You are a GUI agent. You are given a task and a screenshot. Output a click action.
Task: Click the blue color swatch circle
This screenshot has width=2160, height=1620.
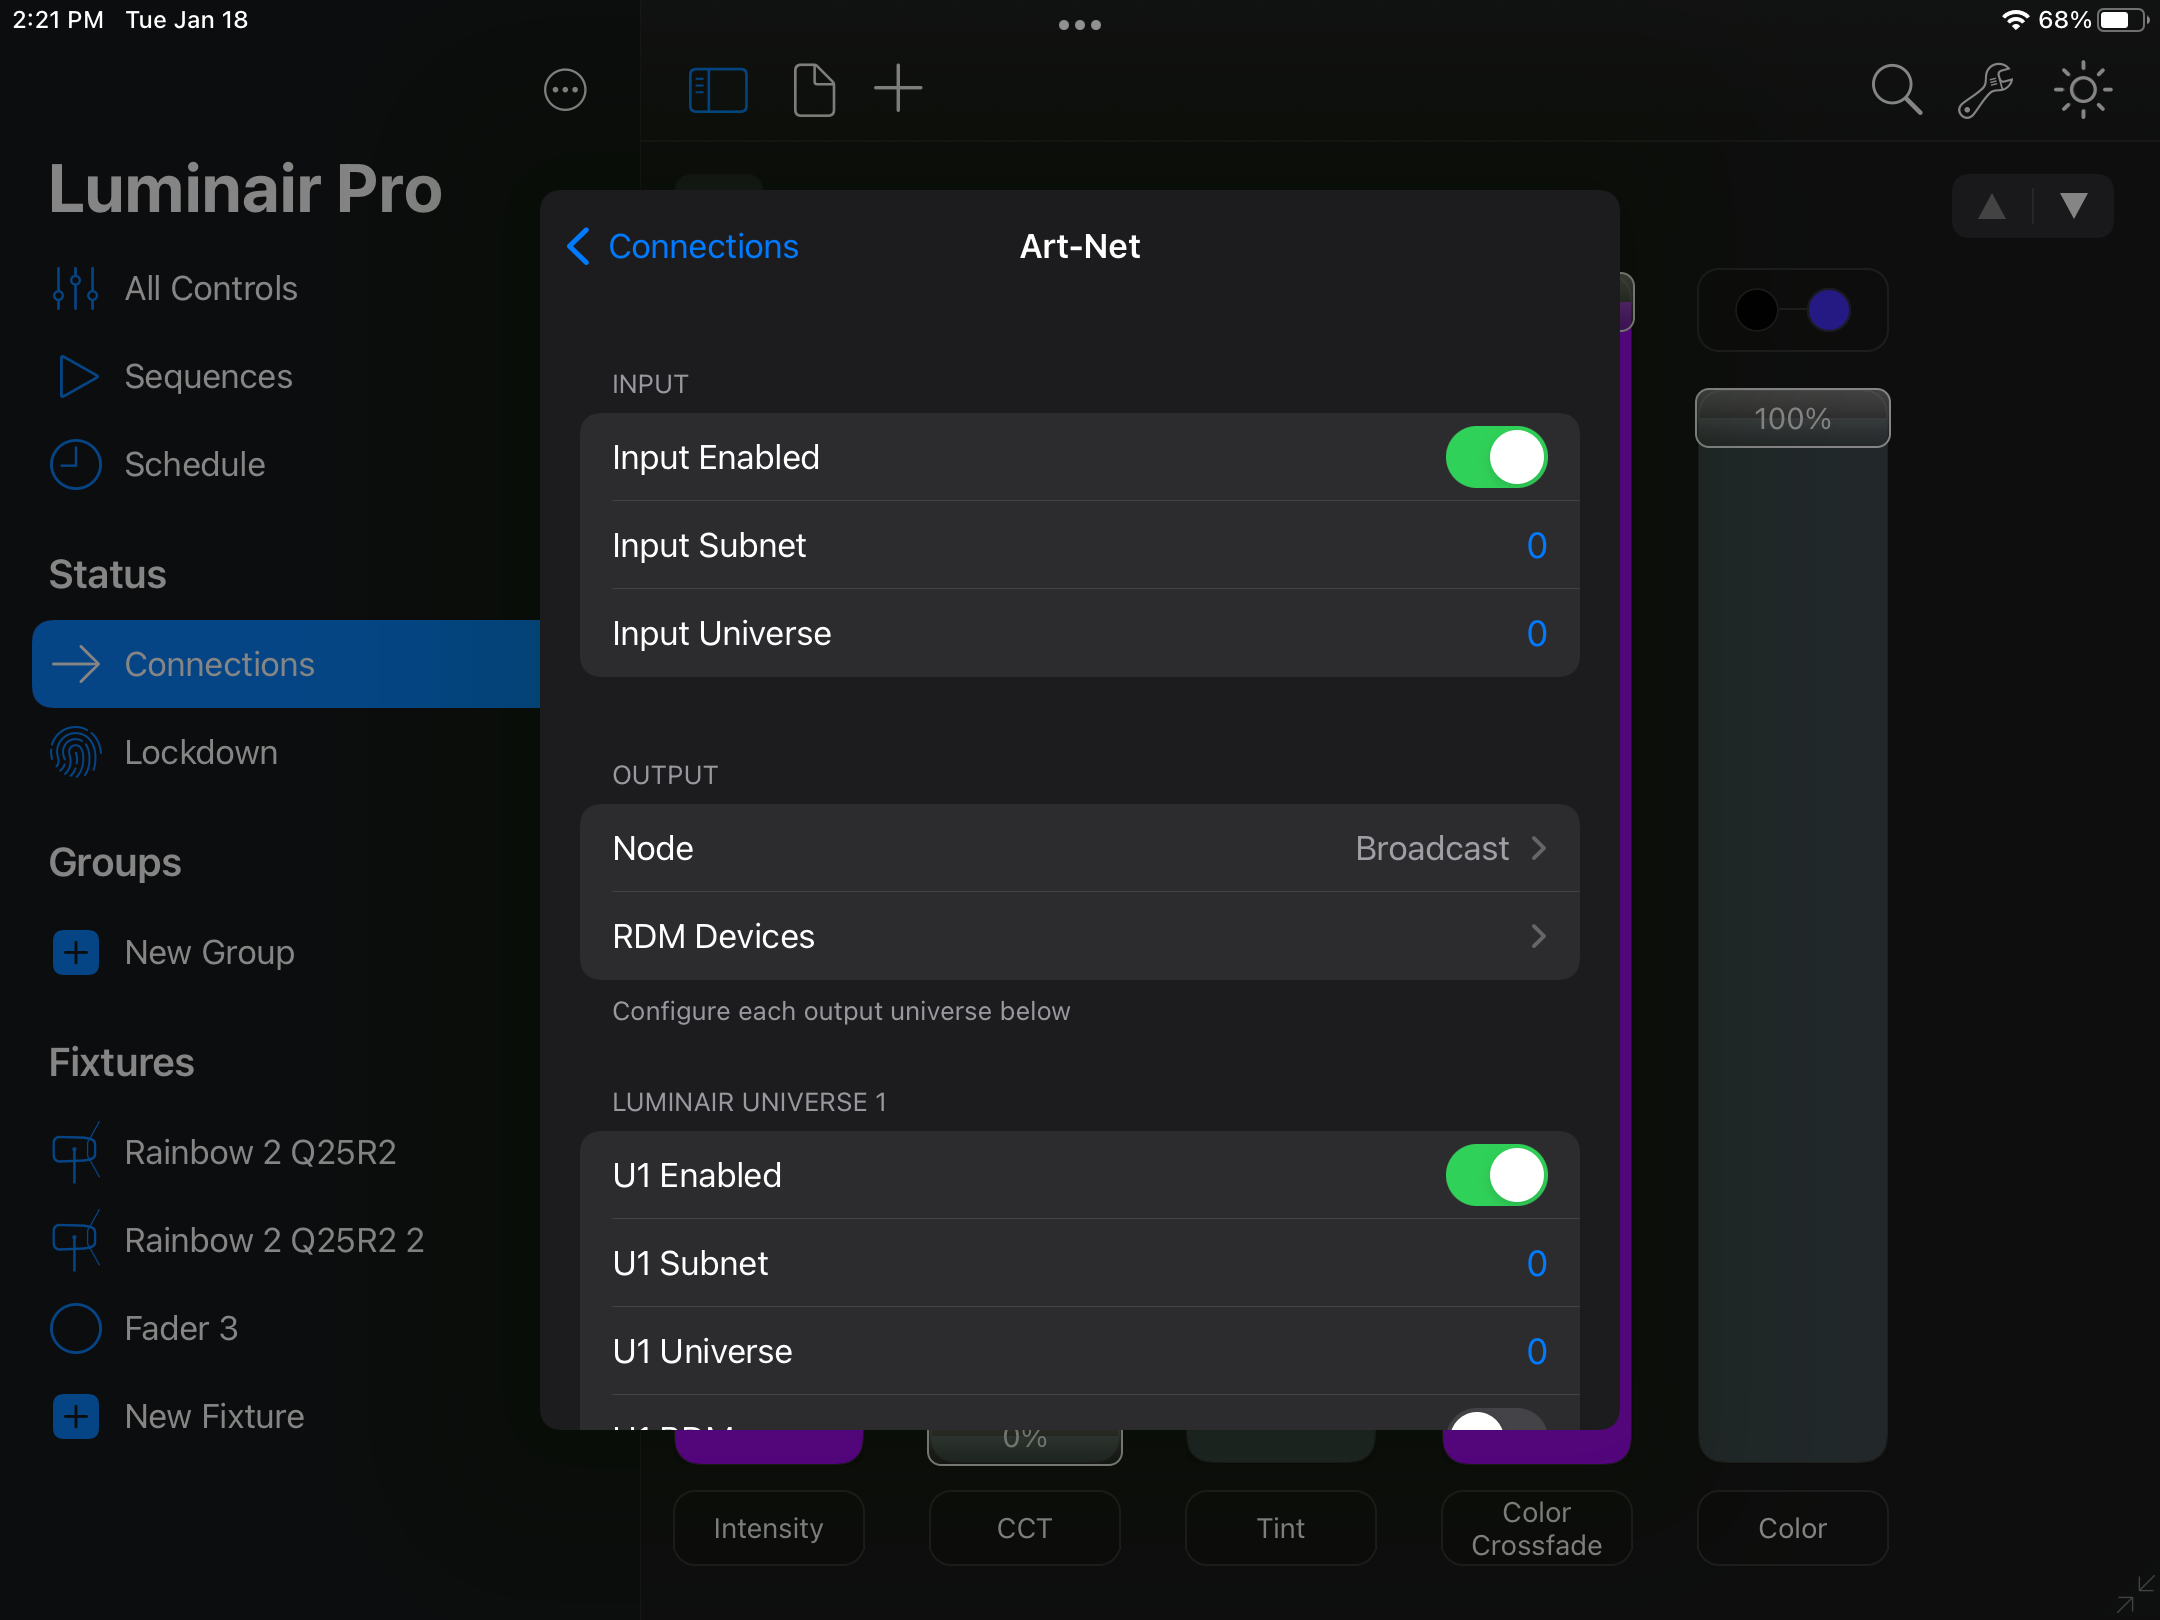(x=1829, y=310)
